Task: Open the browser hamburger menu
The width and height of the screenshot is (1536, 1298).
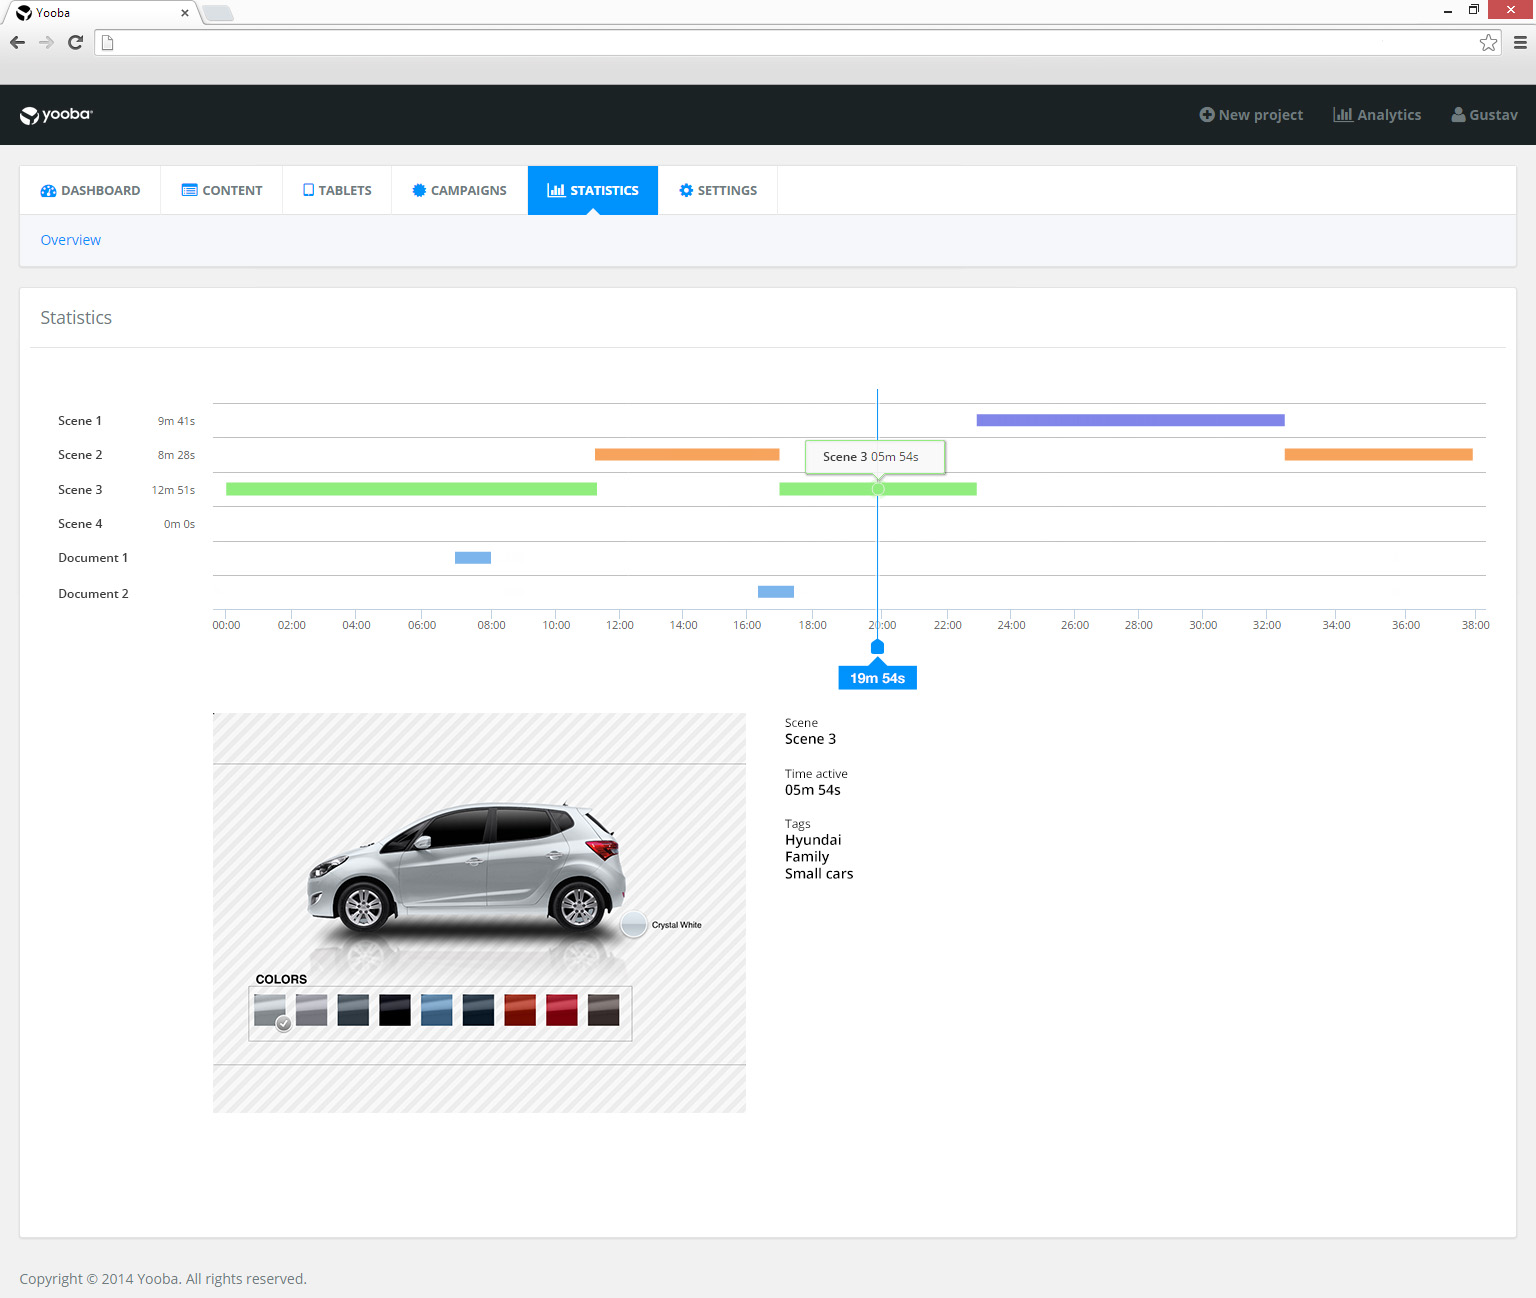Action: point(1520,42)
